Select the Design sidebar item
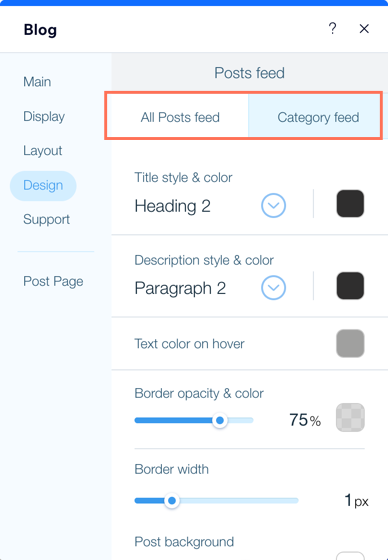 [43, 186]
